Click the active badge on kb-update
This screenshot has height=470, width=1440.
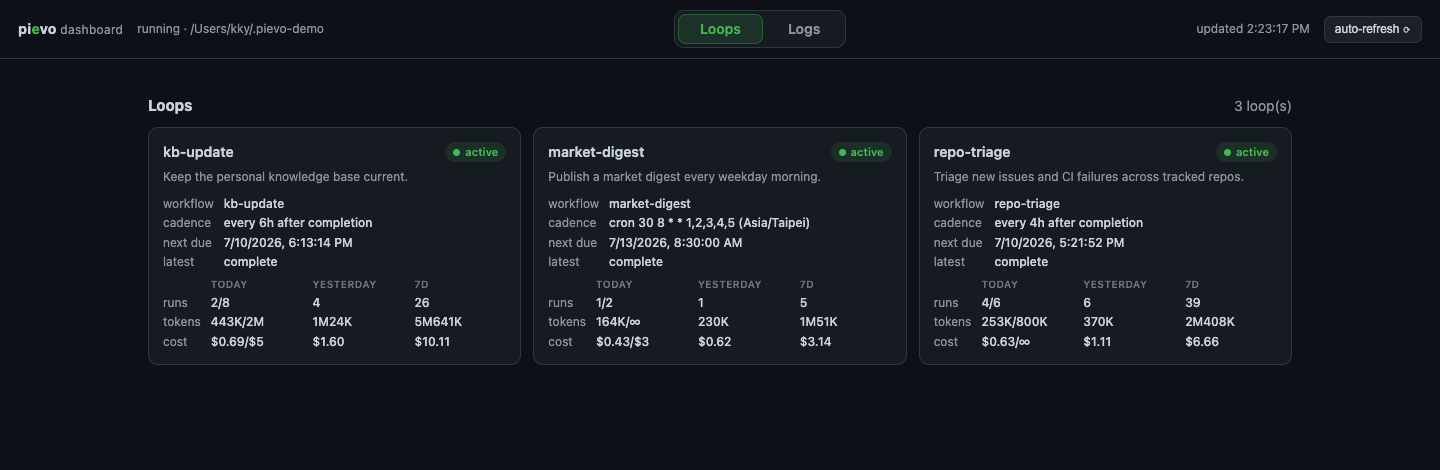(x=476, y=152)
